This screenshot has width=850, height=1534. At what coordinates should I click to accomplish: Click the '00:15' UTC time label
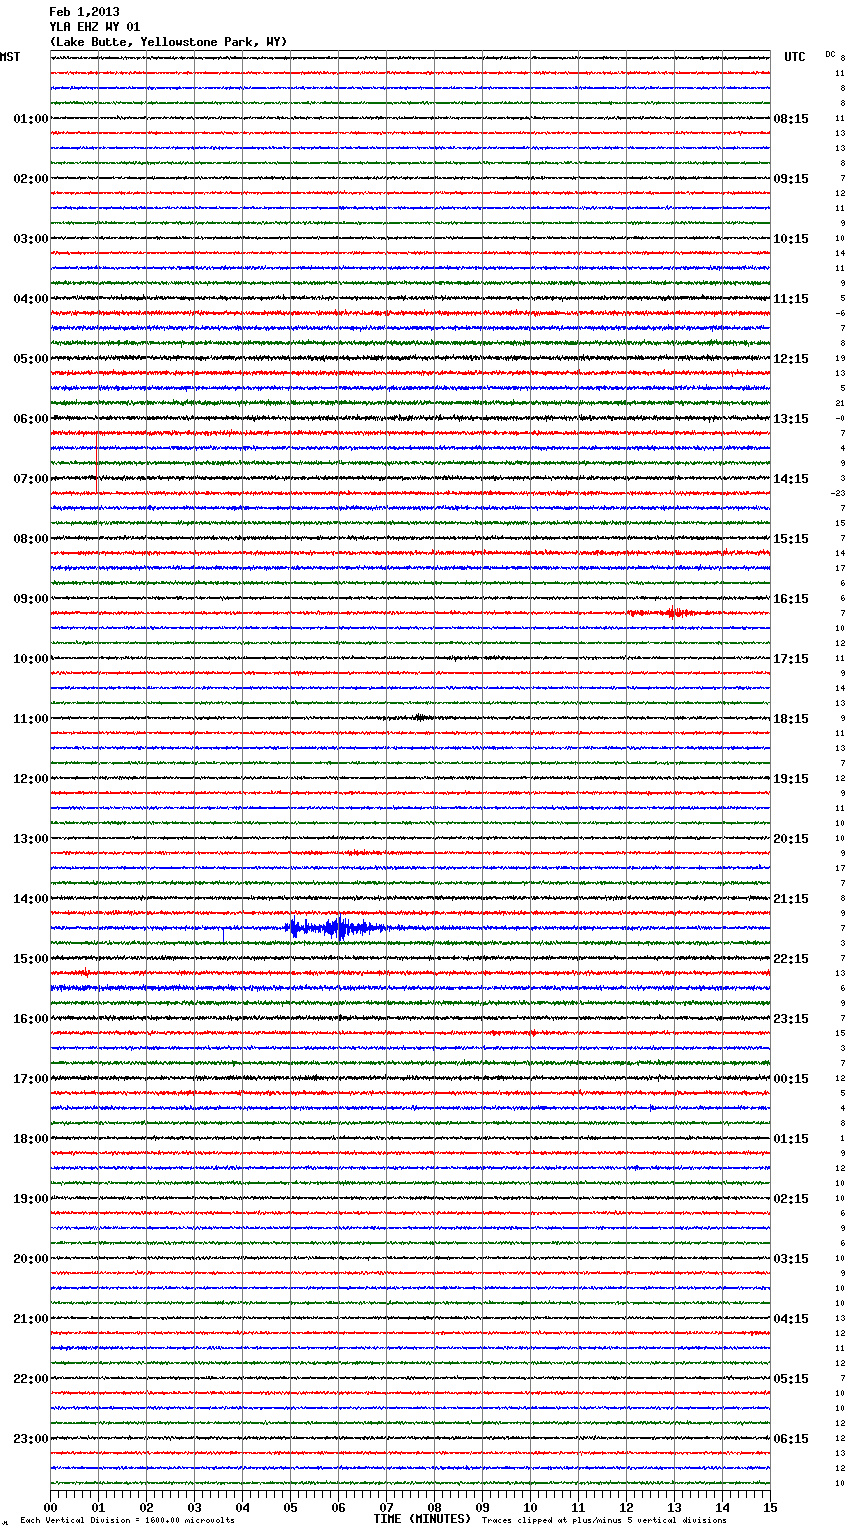click(x=791, y=1079)
